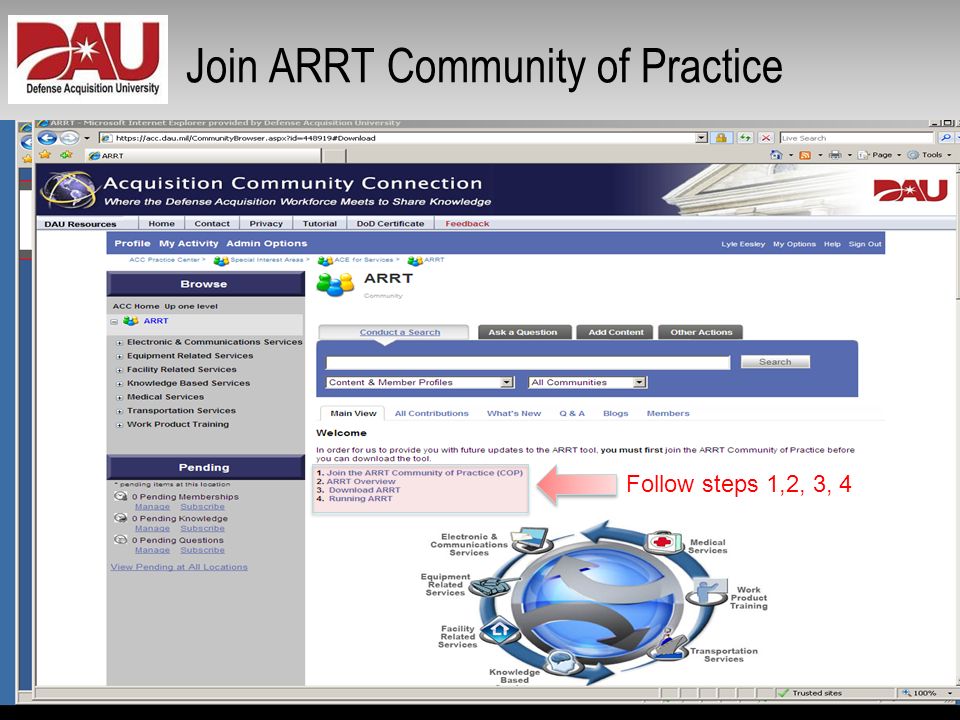The width and height of the screenshot is (960, 720).
Task: Switch to the What's New tab
Action: (x=514, y=413)
